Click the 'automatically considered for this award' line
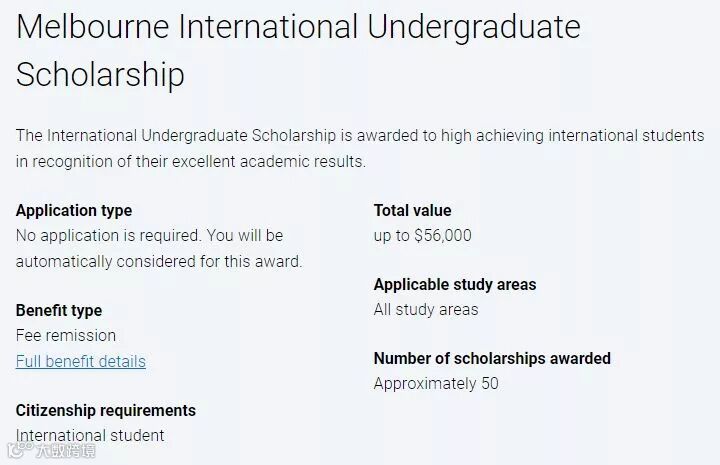 (159, 261)
